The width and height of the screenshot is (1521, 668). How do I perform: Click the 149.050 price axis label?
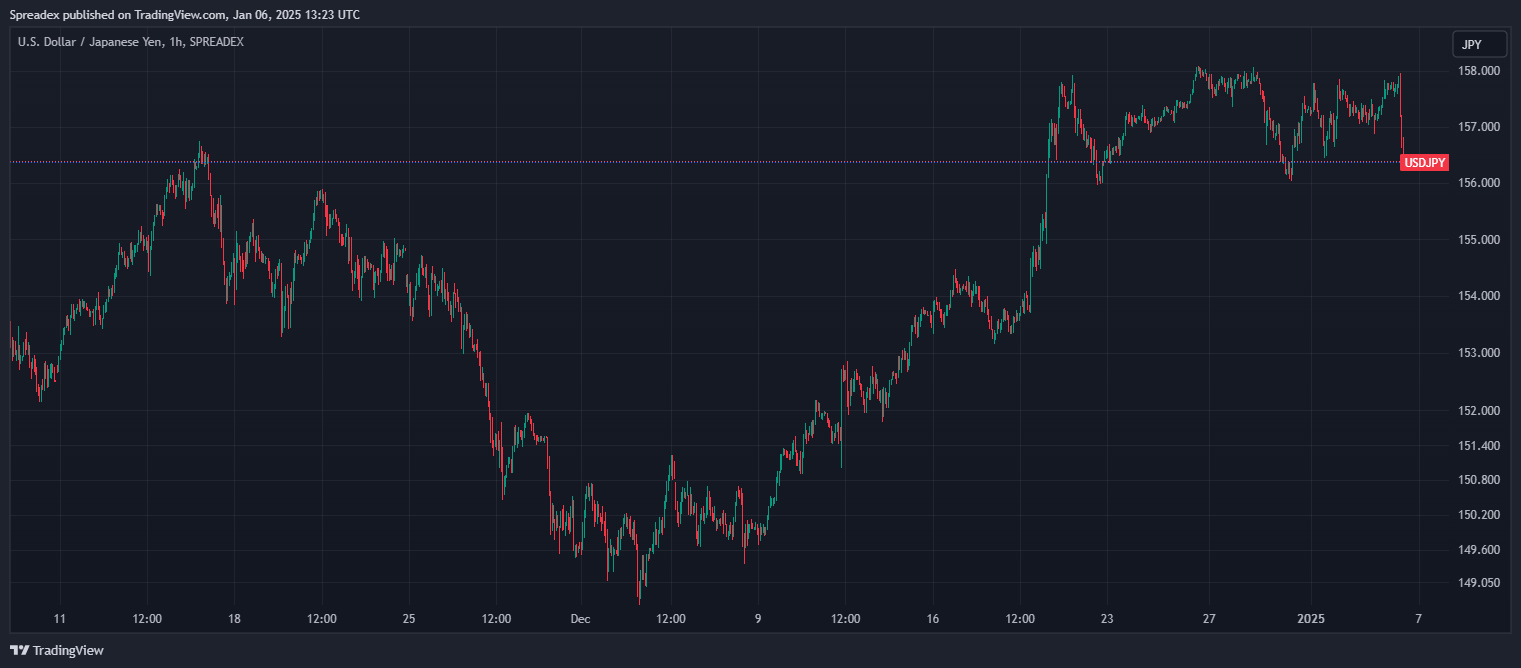point(1479,582)
